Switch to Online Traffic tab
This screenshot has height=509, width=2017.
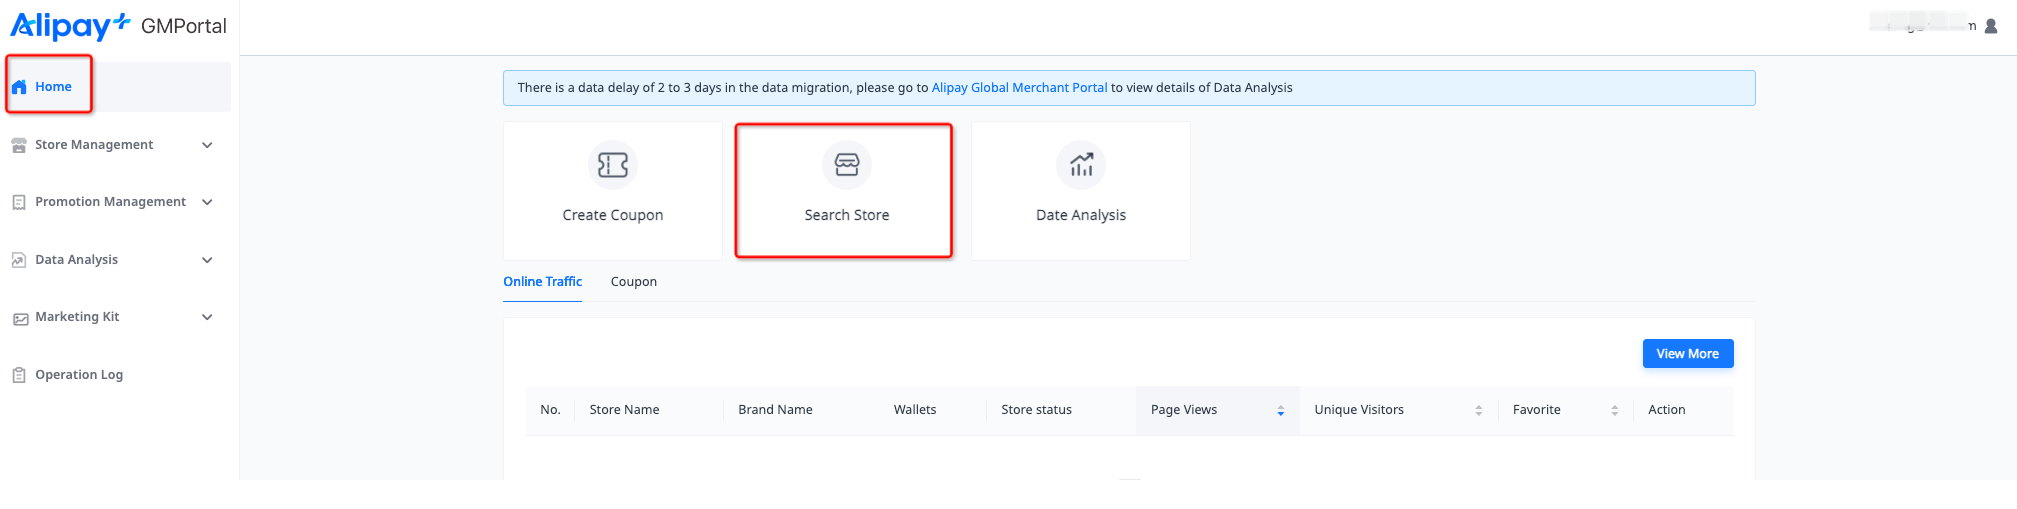coord(542,282)
